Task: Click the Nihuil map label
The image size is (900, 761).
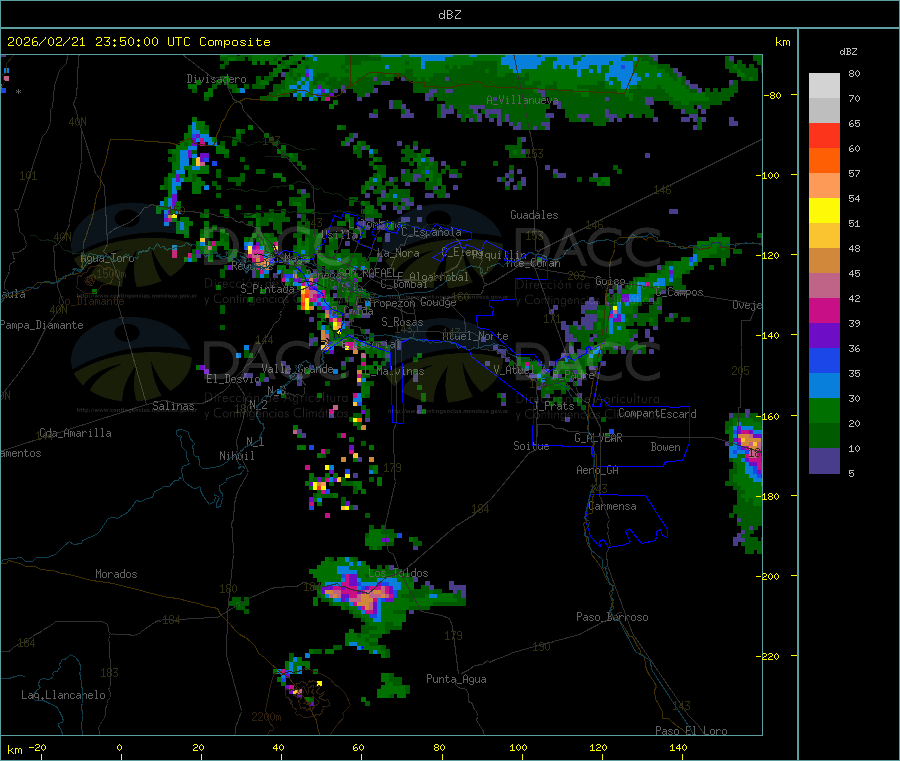Action: pos(236,456)
